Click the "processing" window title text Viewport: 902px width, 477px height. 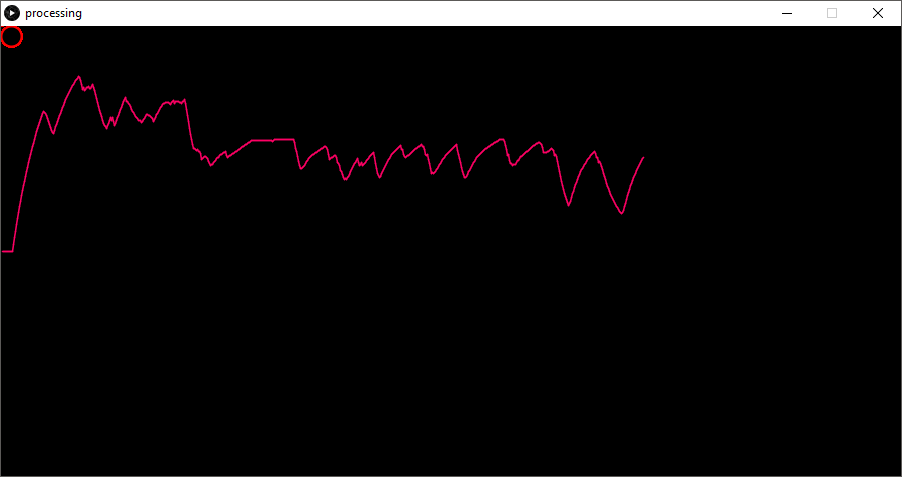53,13
